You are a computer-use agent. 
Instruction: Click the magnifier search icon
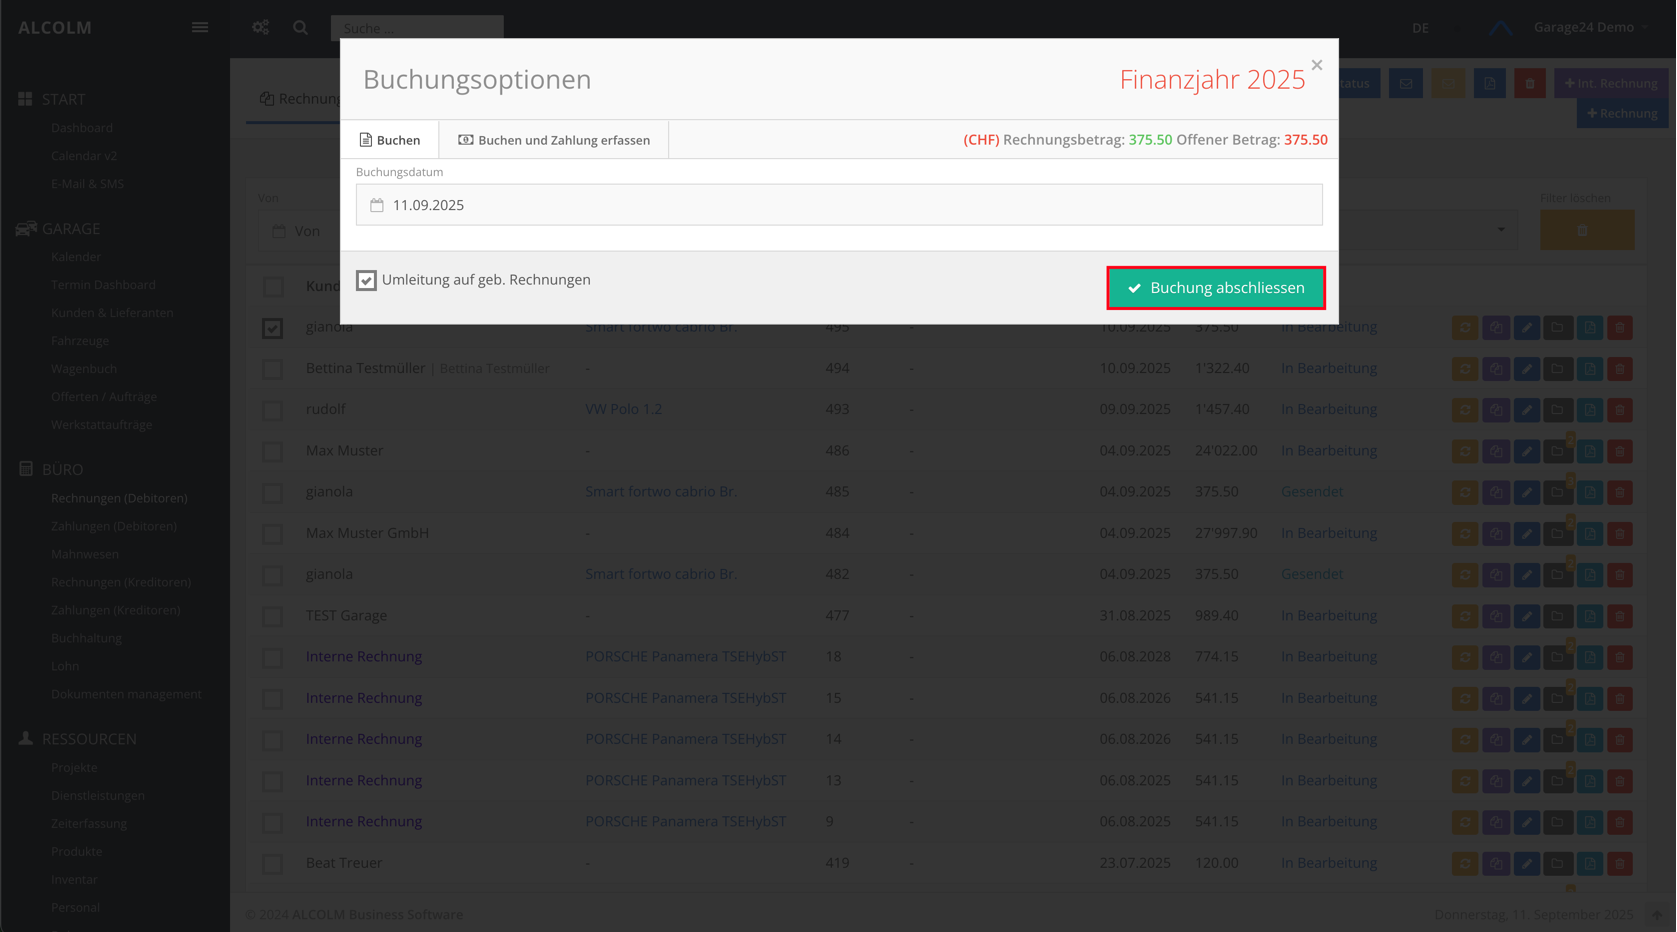pos(300,27)
